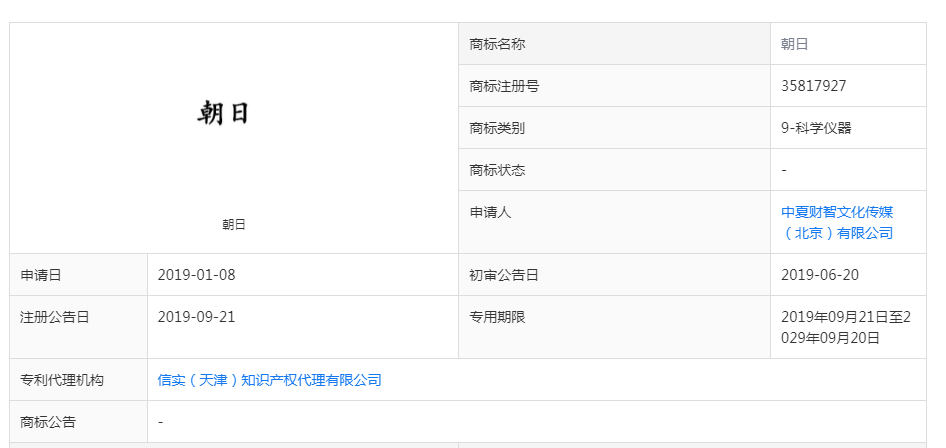
Task: Click the 商标注册号 label cell
Action: pos(614,86)
